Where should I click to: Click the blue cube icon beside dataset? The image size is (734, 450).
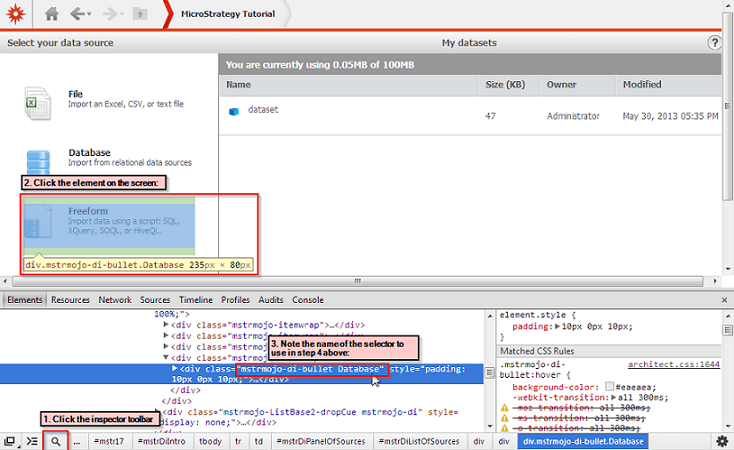point(234,111)
